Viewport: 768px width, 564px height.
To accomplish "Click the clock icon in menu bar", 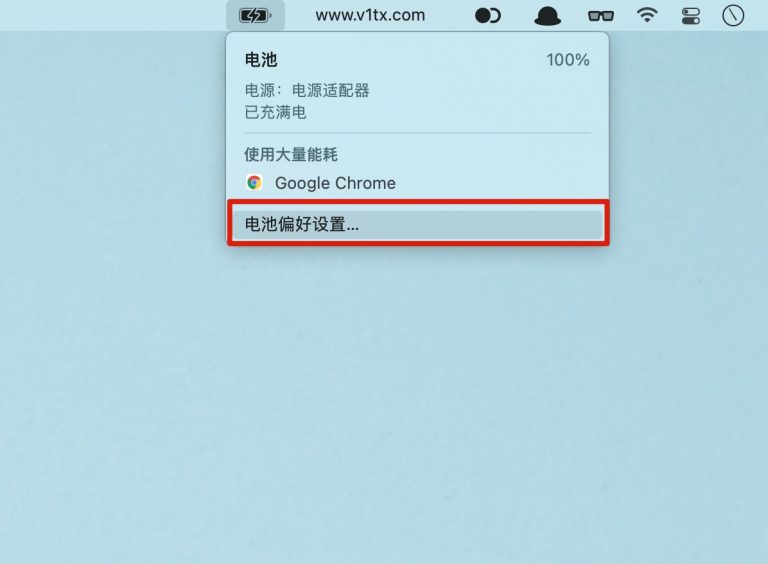I will tap(733, 16).
